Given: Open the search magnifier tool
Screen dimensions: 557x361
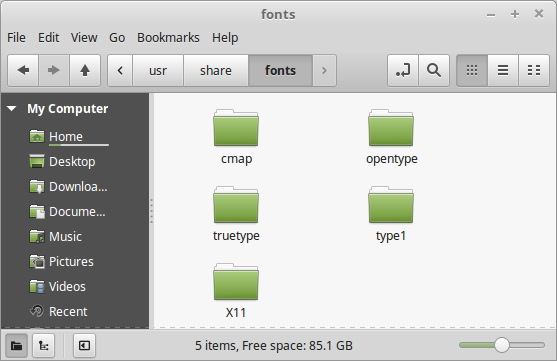Looking at the screenshot, I should coord(434,70).
